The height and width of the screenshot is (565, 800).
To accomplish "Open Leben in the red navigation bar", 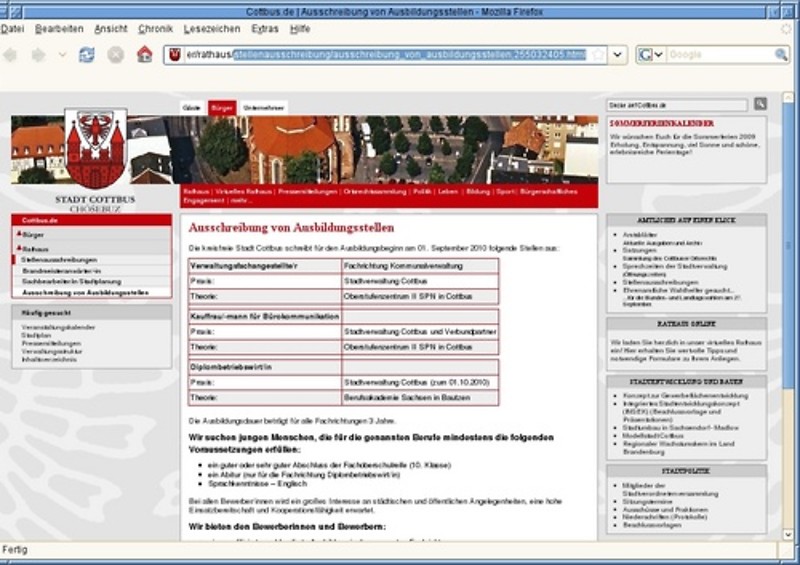I will pyautogui.click(x=448, y=191).
